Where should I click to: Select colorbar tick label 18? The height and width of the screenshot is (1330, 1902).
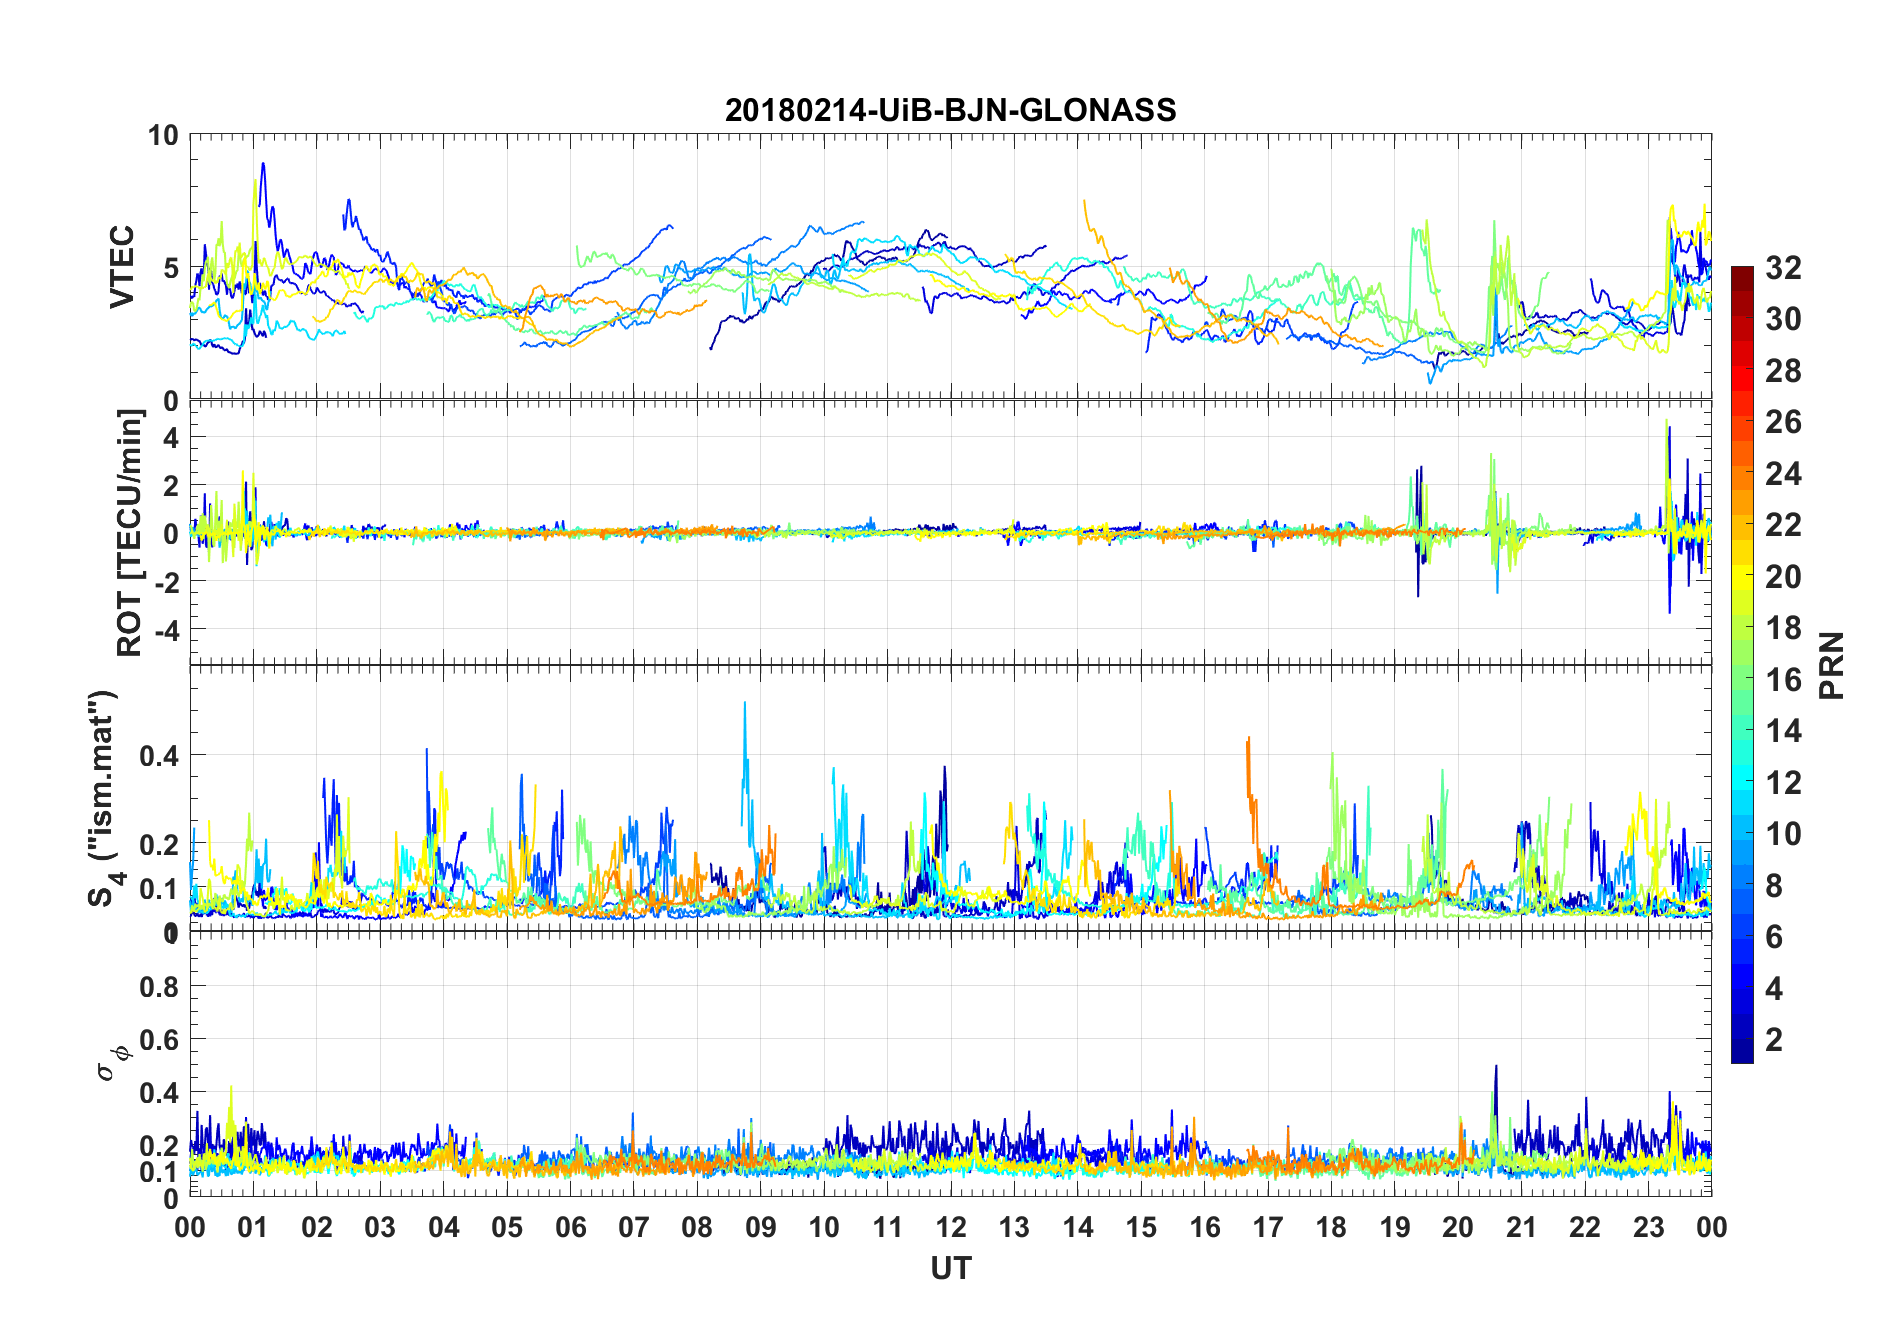coord(1783,628)
